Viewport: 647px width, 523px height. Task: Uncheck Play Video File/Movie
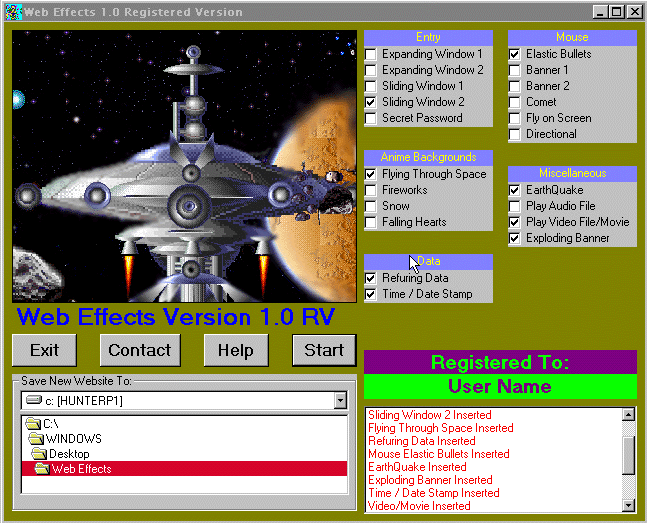(x=514, y=222)
